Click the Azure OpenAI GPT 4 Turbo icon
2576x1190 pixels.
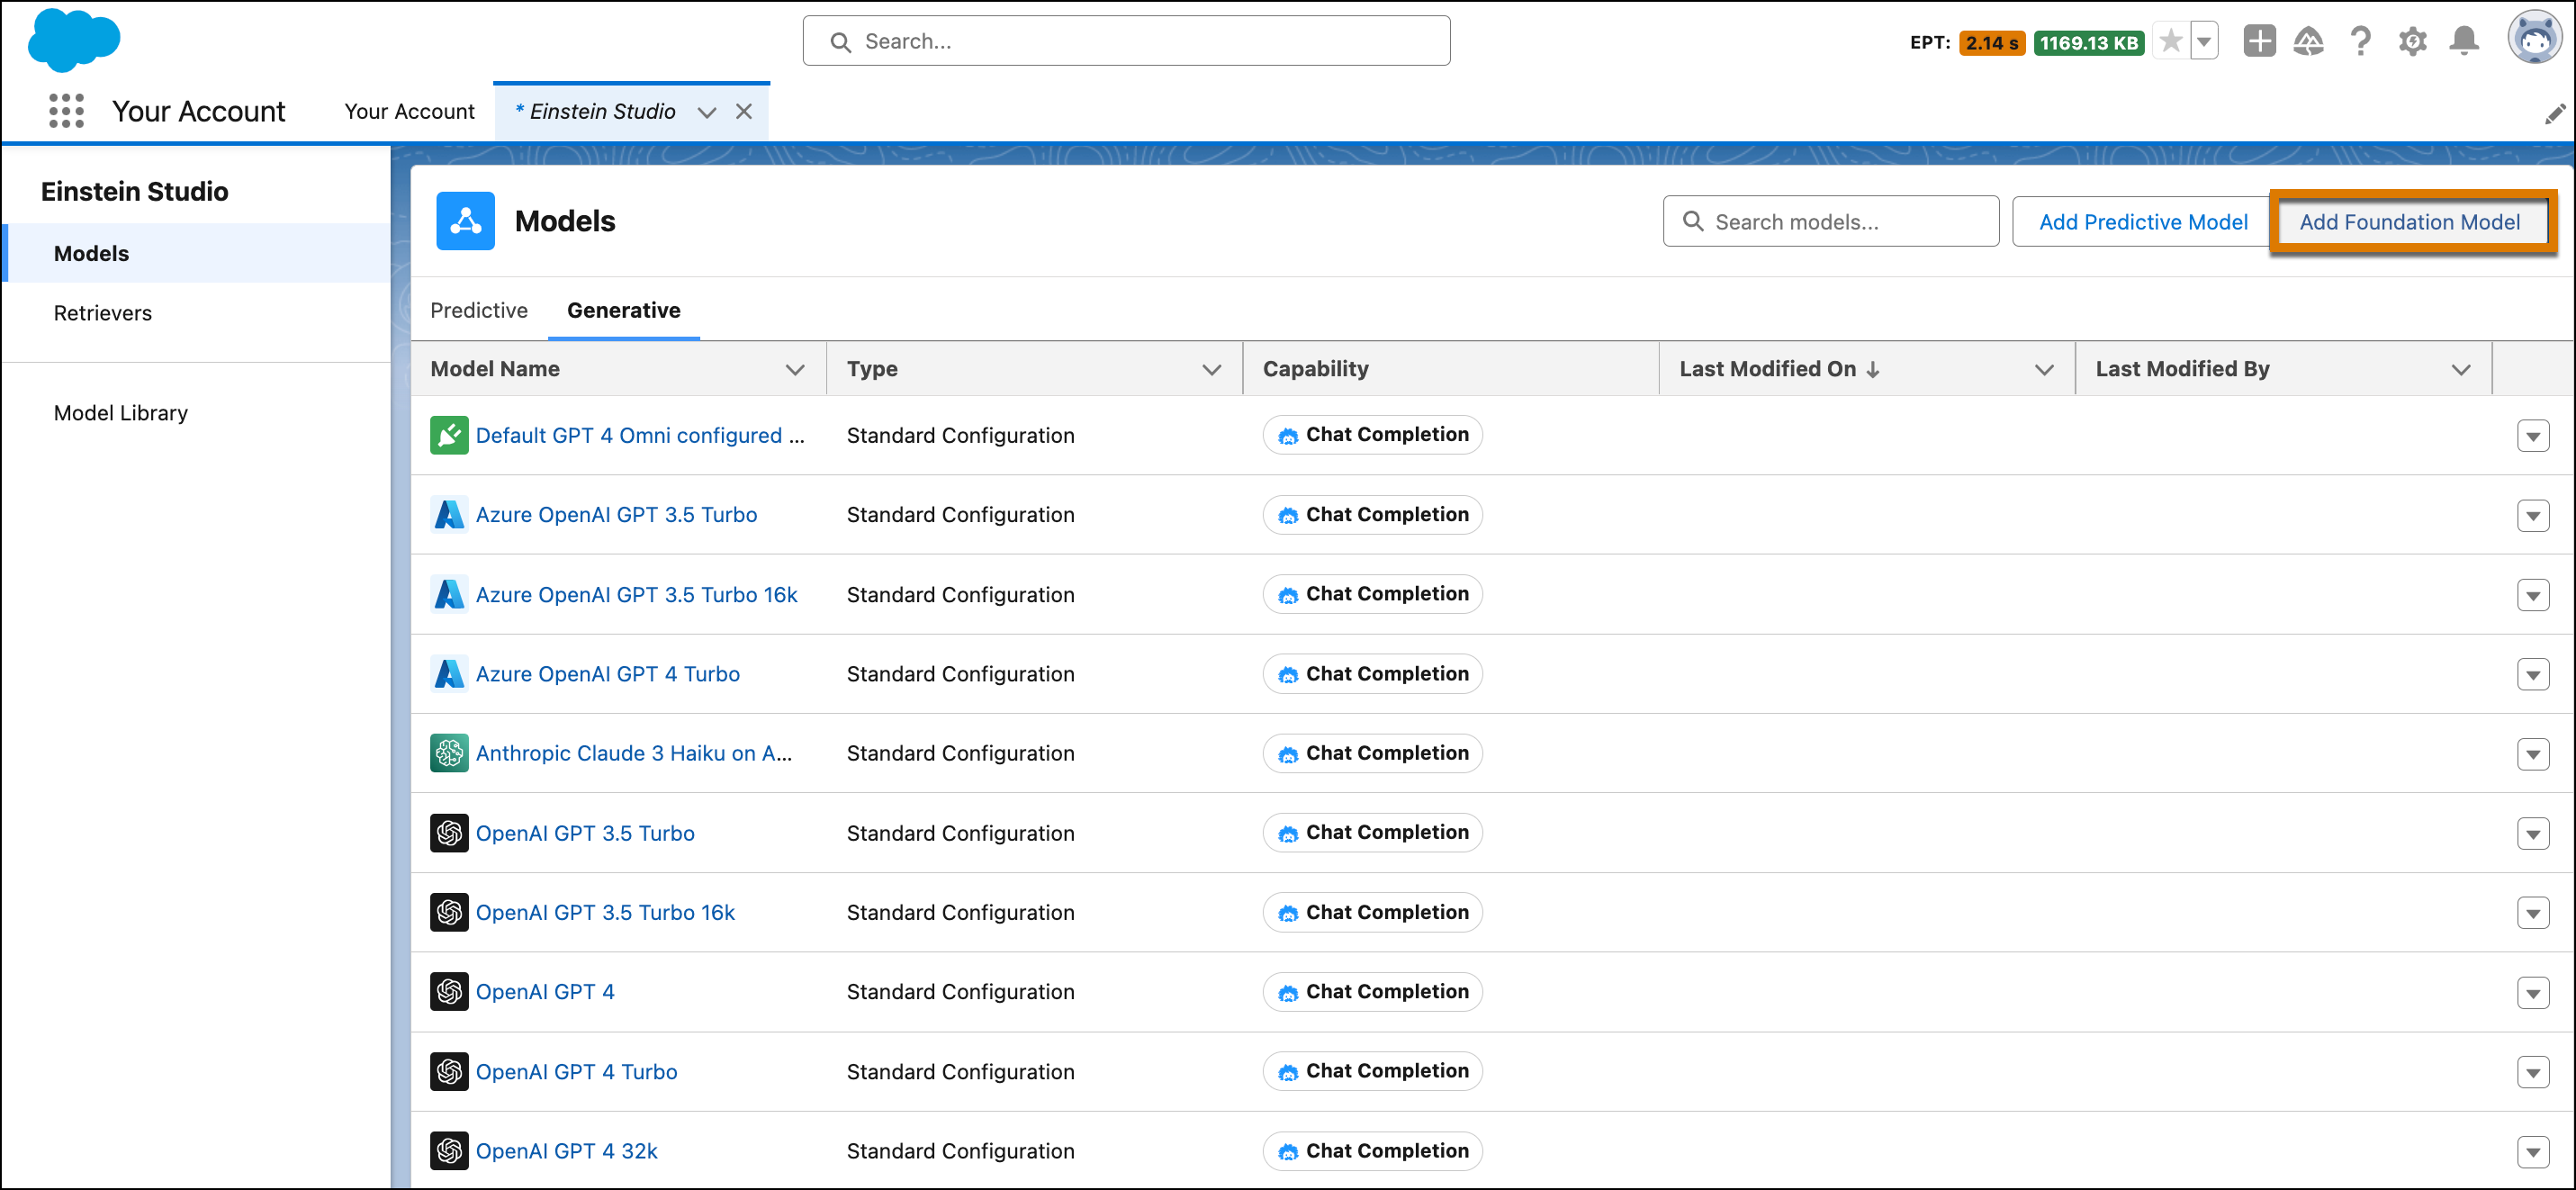[449, 673]
